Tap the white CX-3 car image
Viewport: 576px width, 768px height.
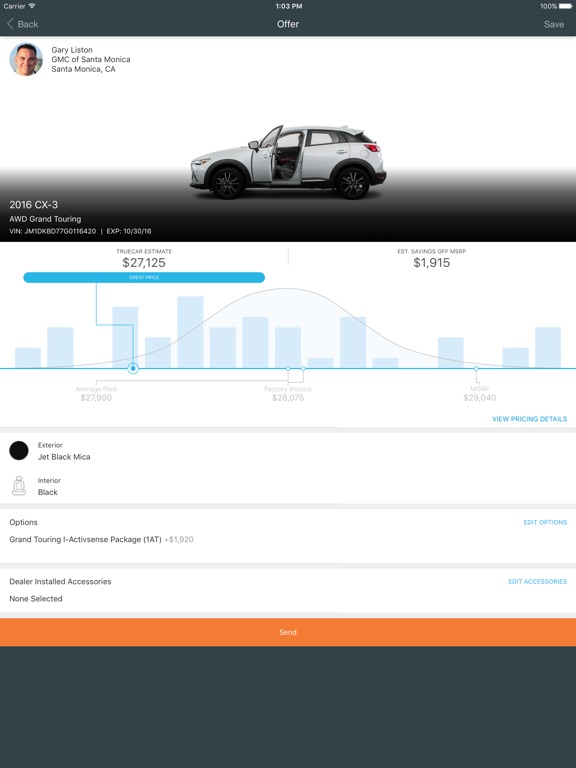click(x=288, y=162)
